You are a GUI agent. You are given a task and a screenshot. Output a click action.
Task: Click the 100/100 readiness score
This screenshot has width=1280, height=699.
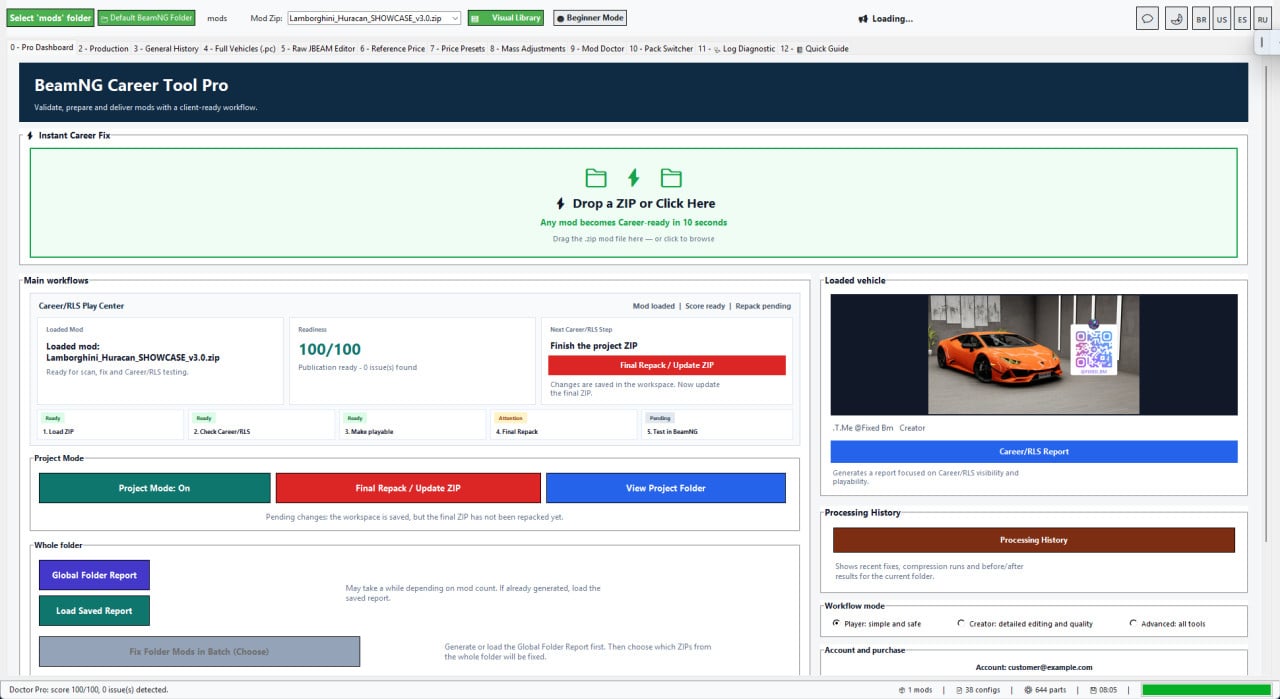(329, 350)
